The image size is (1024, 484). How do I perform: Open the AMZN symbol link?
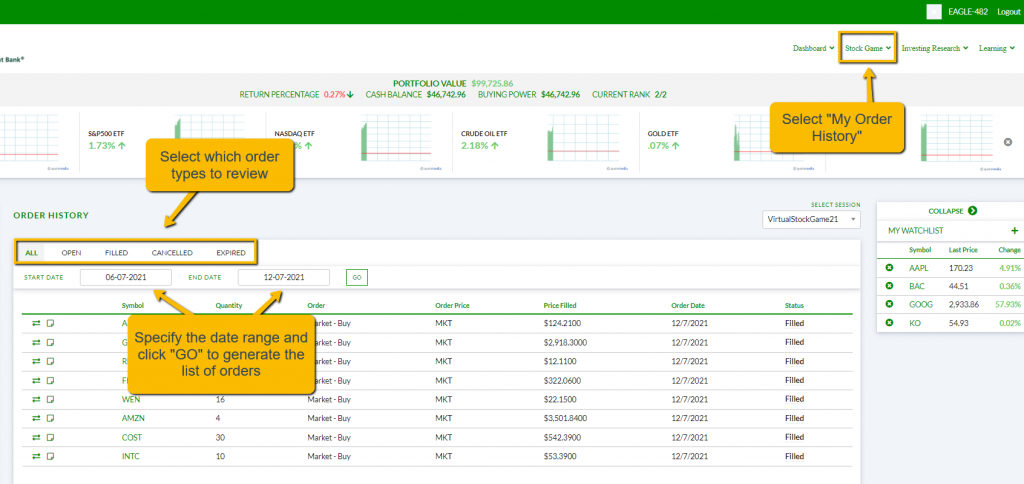pos(132,418)
